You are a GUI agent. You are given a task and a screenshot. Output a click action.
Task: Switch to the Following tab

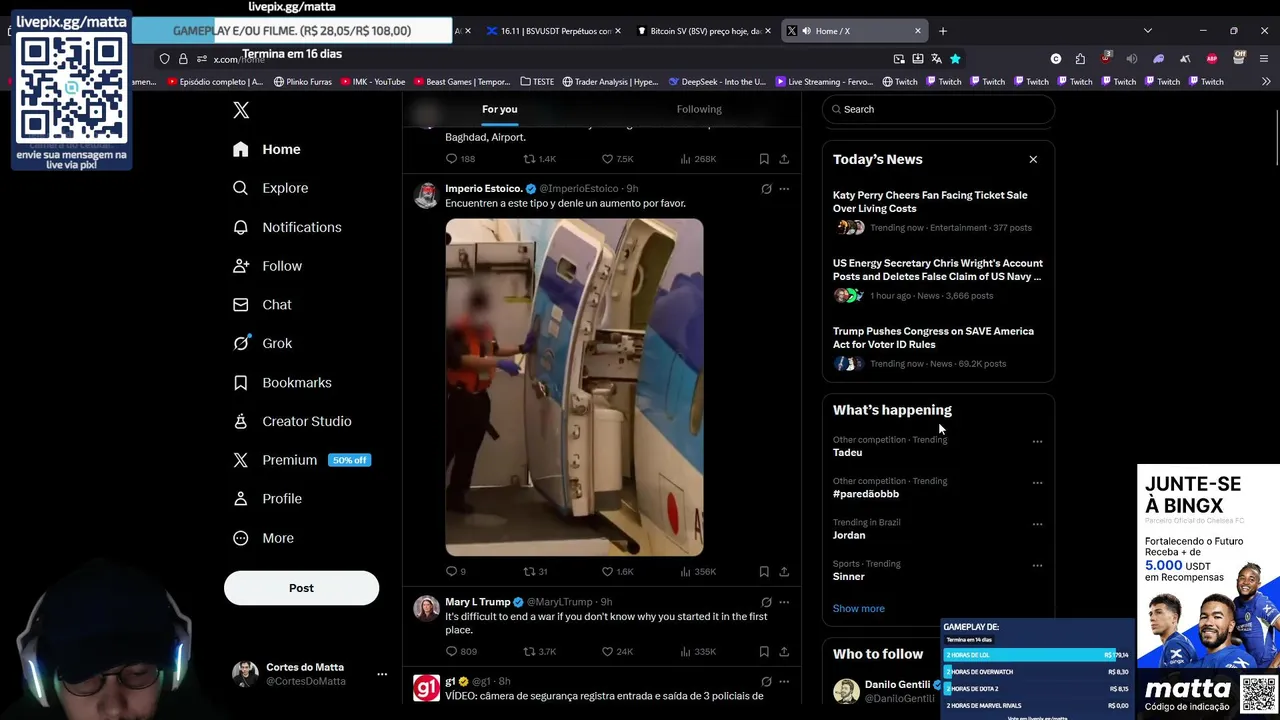point(699,109)
